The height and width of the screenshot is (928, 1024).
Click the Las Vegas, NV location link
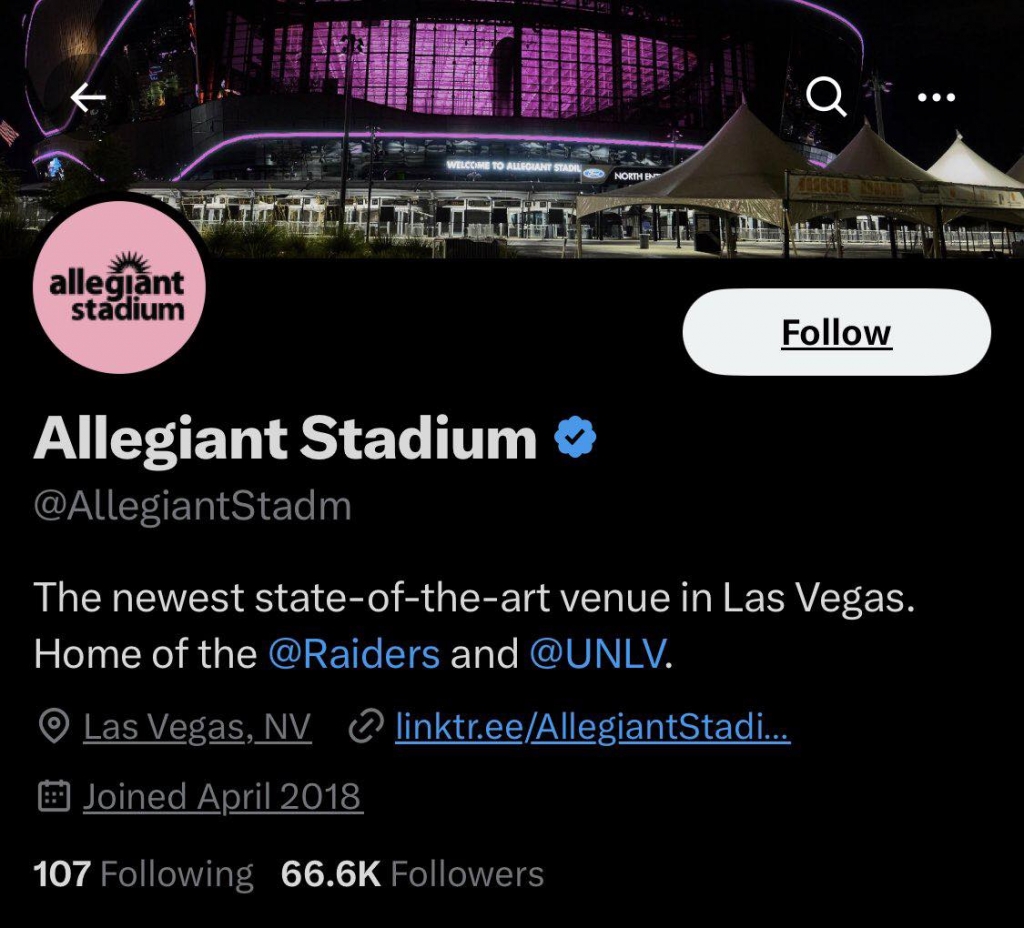pos(197,727)
